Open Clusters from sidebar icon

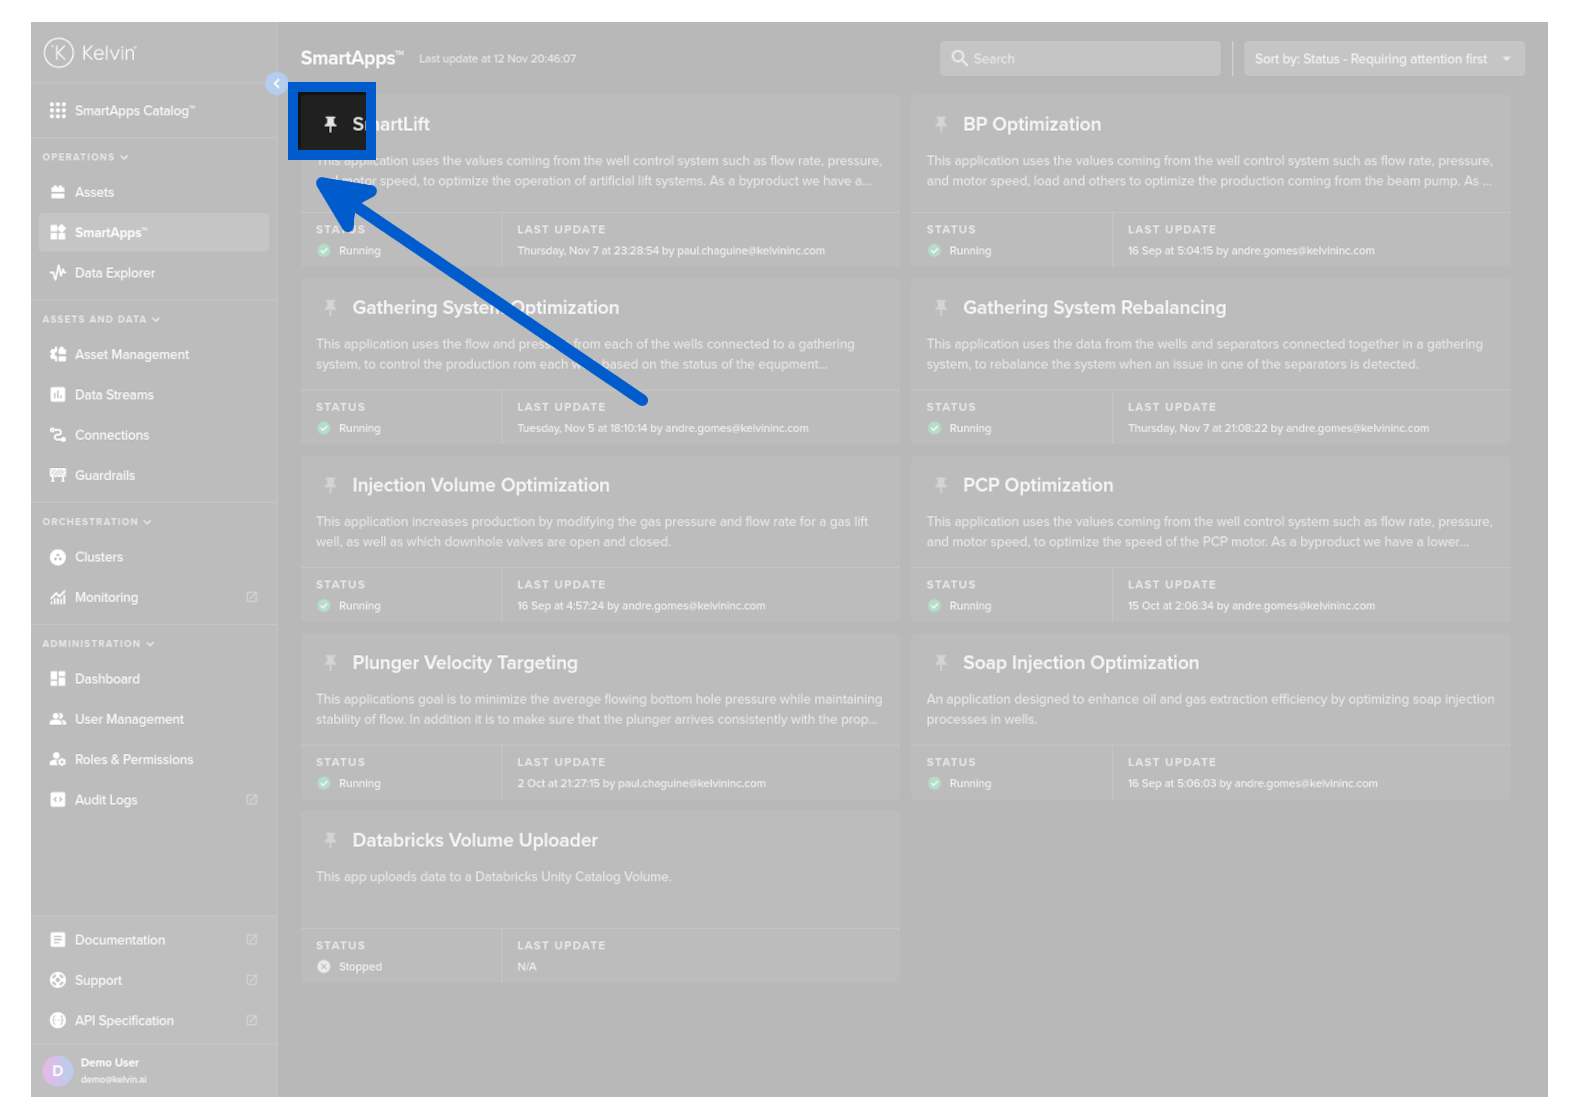point(58,557)
